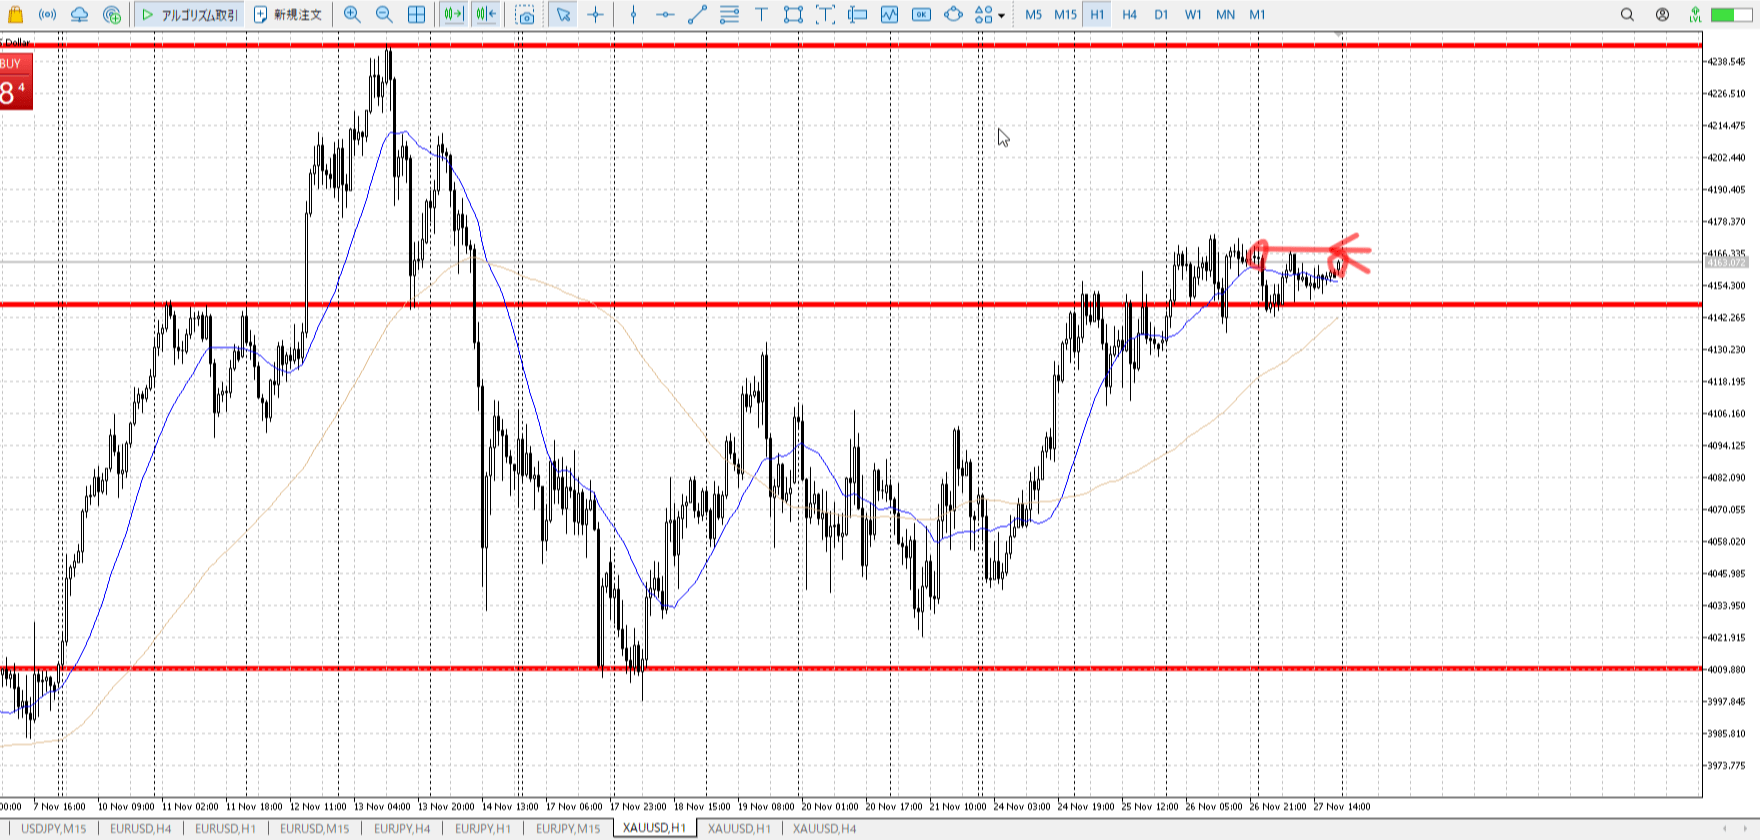The width and height of the screenshot is (1760, 840).
Task: Select the crosshair tool
Action: (x=596, y=14)
